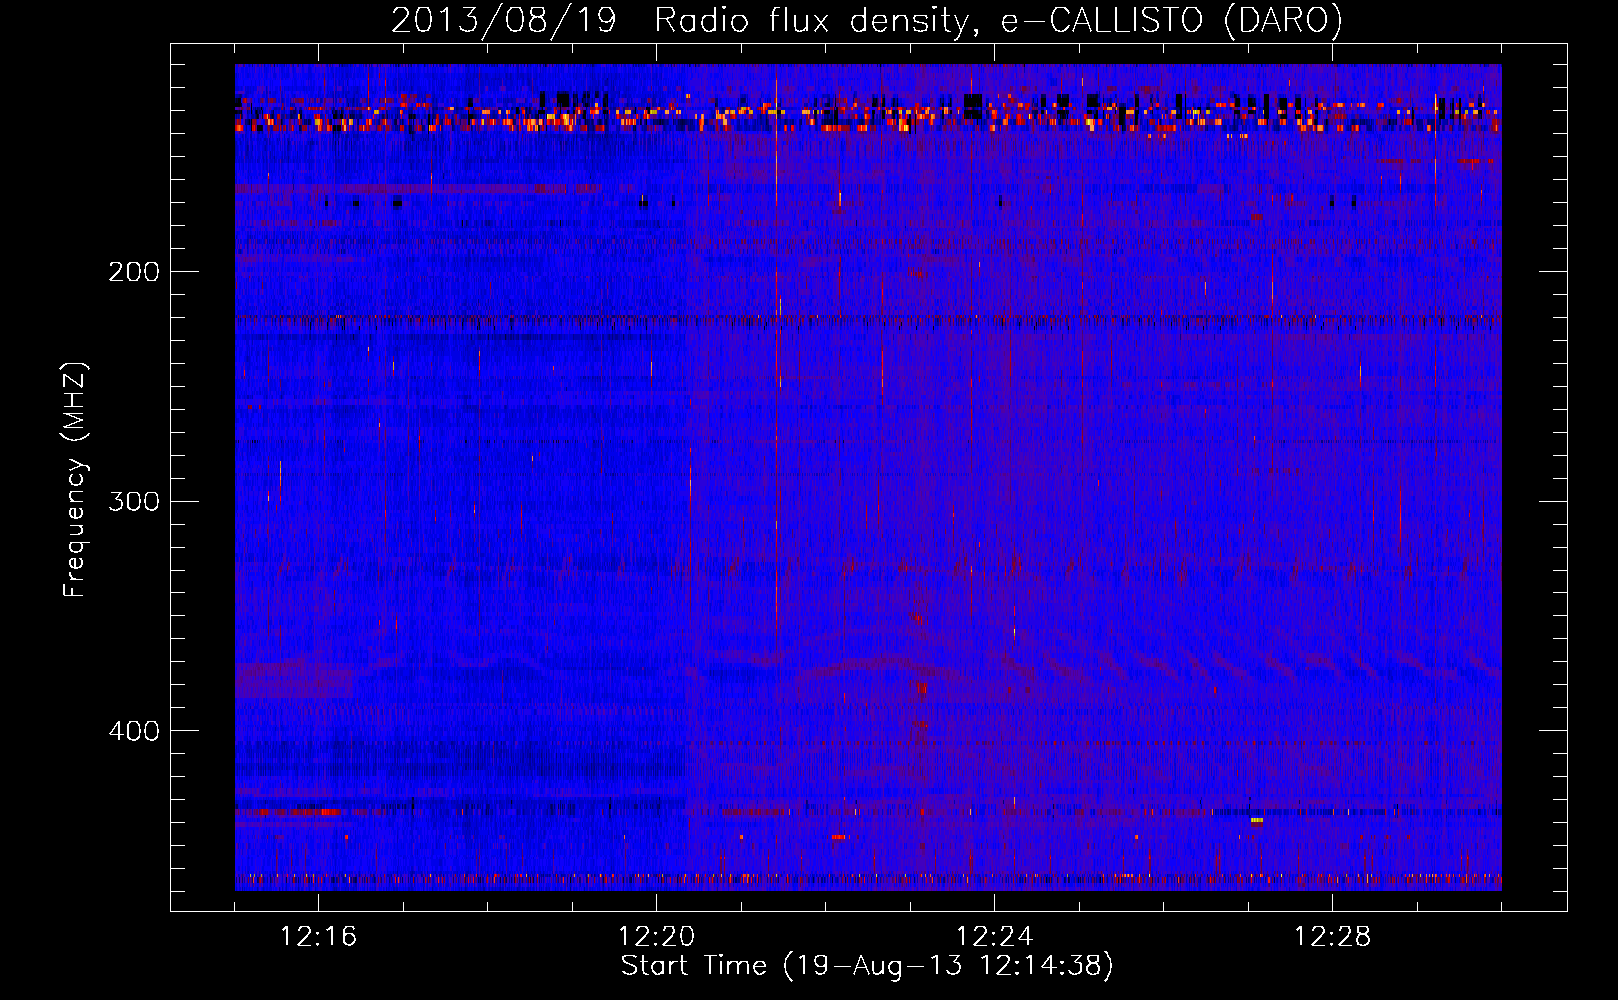Click the plot title '2013/08/19 Radio flux density, e-CALLISTO (DARO)'
The width and height of the screenshot is (1618, 1000).
coord(866,20)
